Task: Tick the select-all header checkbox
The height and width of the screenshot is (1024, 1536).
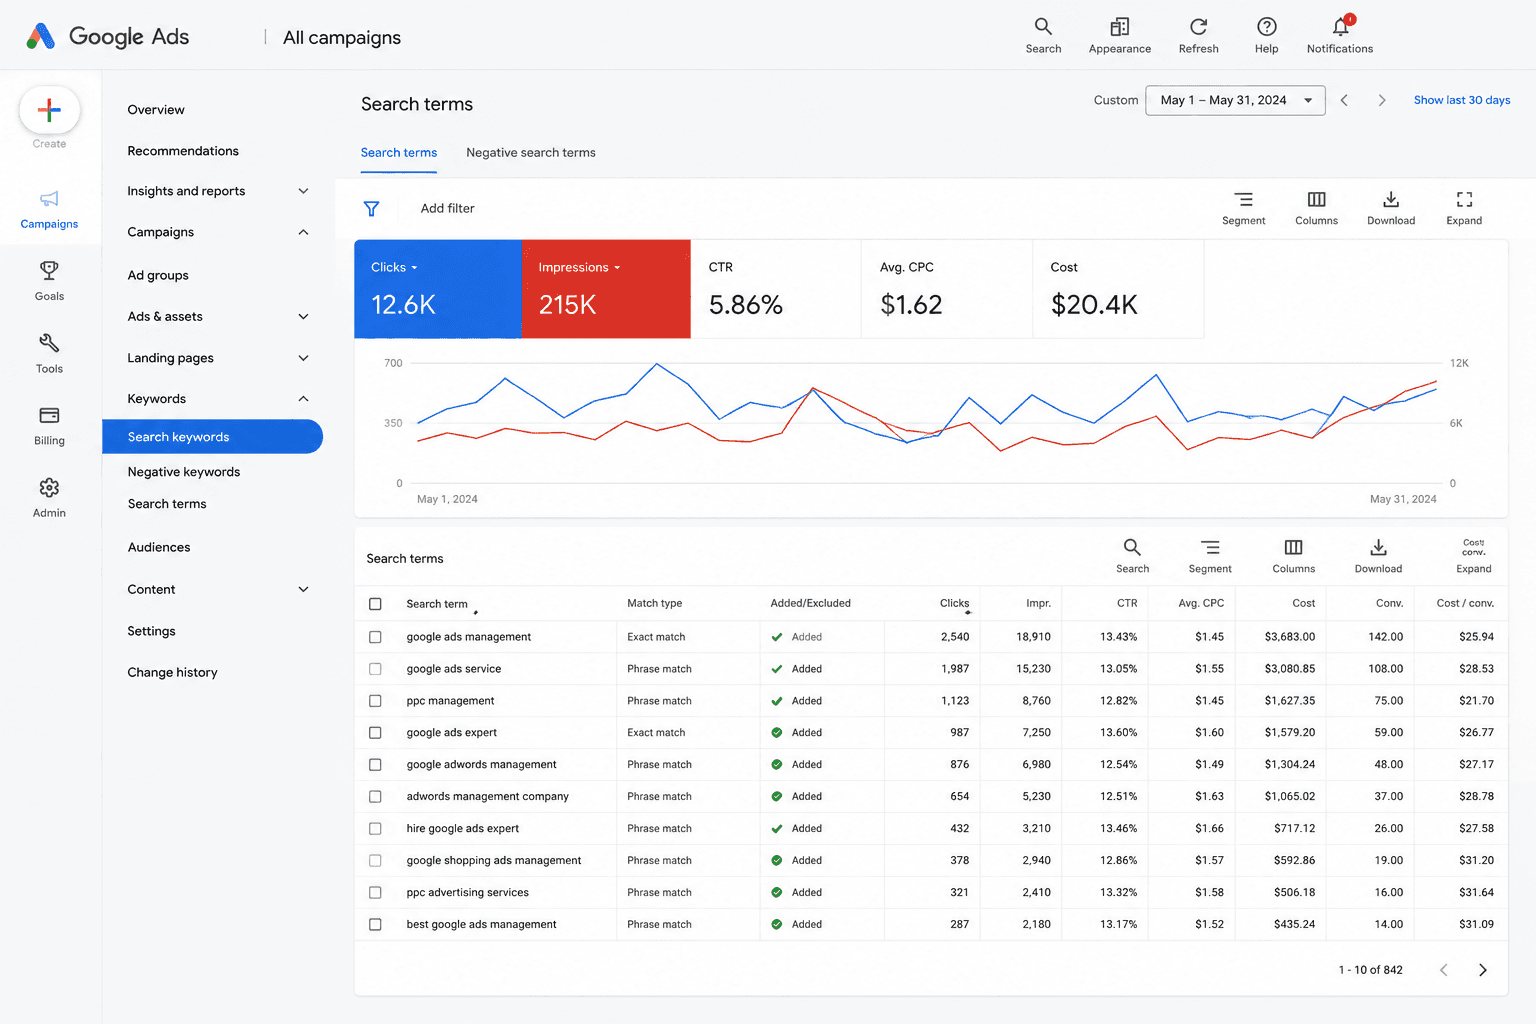Action: (375, 604)
